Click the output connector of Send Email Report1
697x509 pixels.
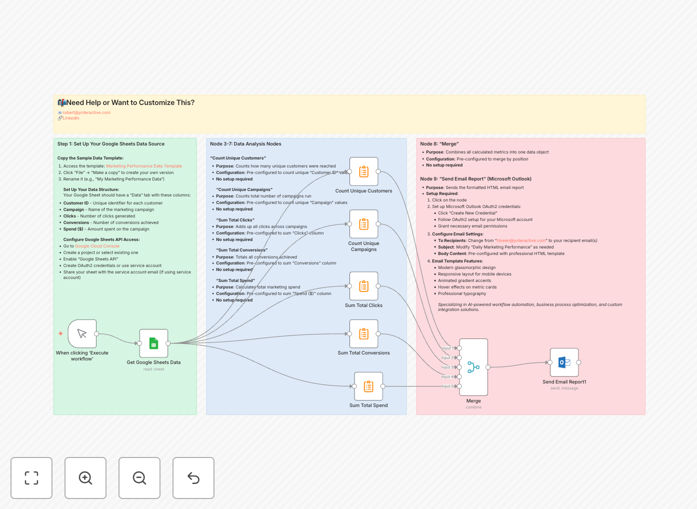click(x=578, y=362)
